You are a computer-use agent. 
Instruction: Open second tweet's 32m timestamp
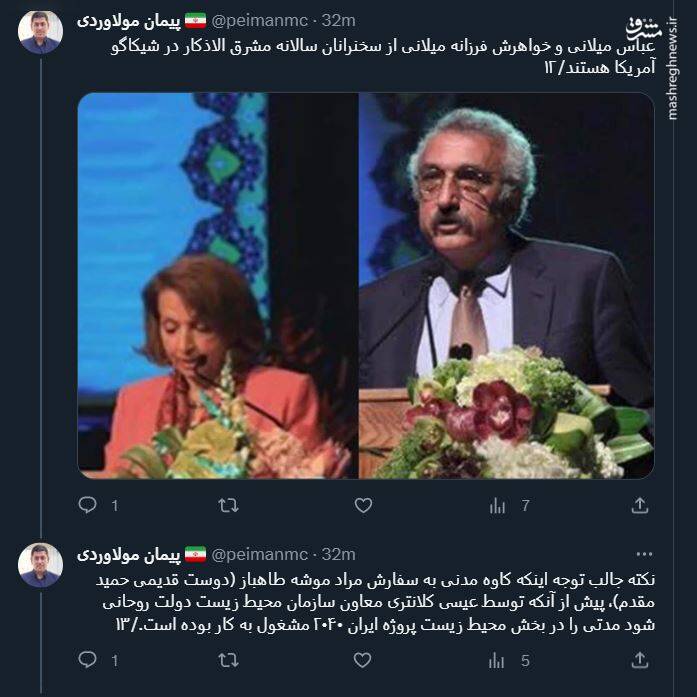tap(339, 554)
